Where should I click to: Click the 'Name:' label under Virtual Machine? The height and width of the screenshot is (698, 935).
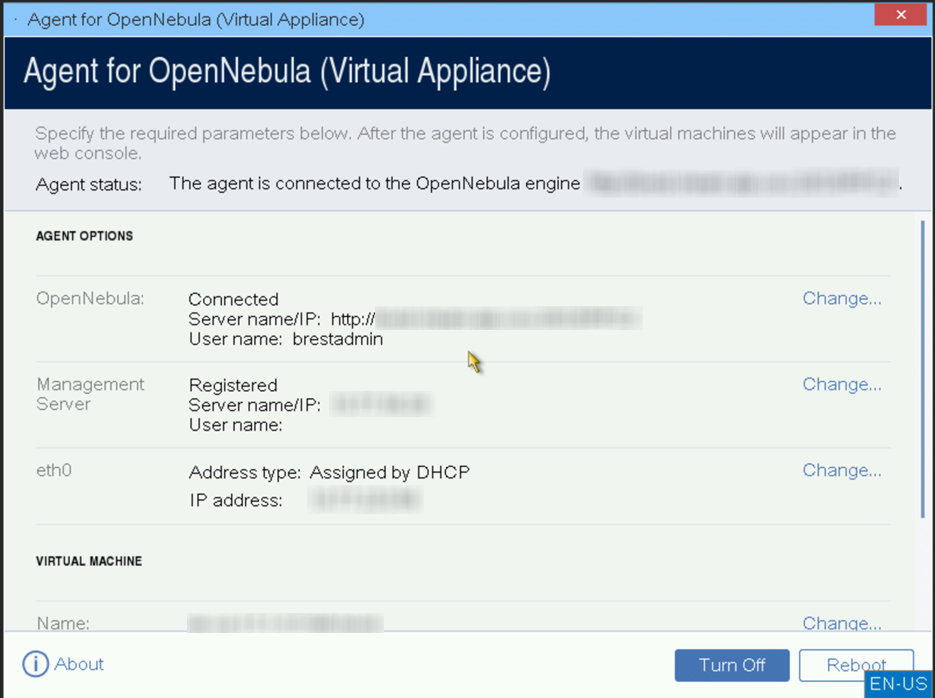coord(63,623)
